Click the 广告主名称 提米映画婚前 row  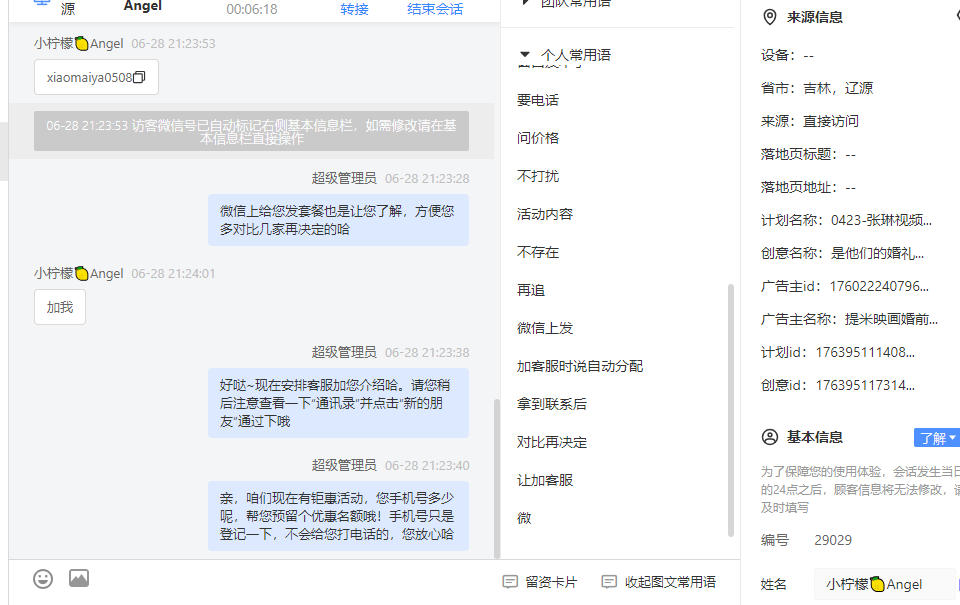(x=849, y=320)
